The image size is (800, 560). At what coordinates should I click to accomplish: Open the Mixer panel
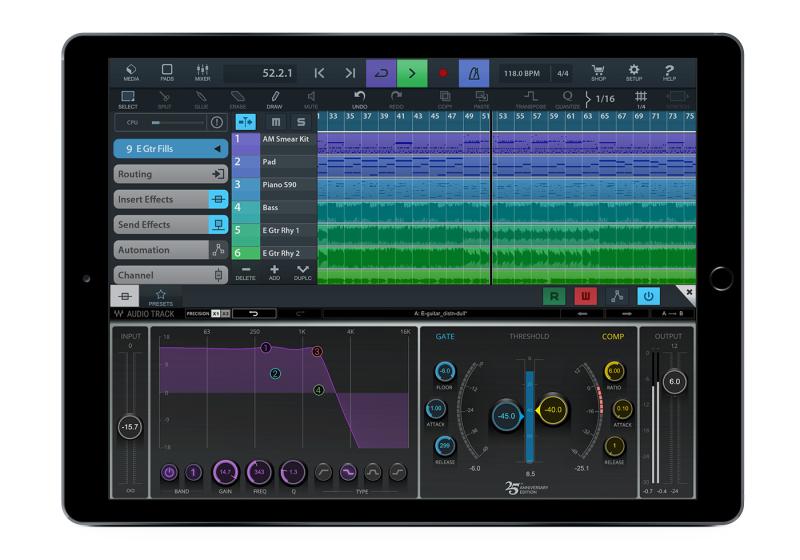(x=201, y=73)
